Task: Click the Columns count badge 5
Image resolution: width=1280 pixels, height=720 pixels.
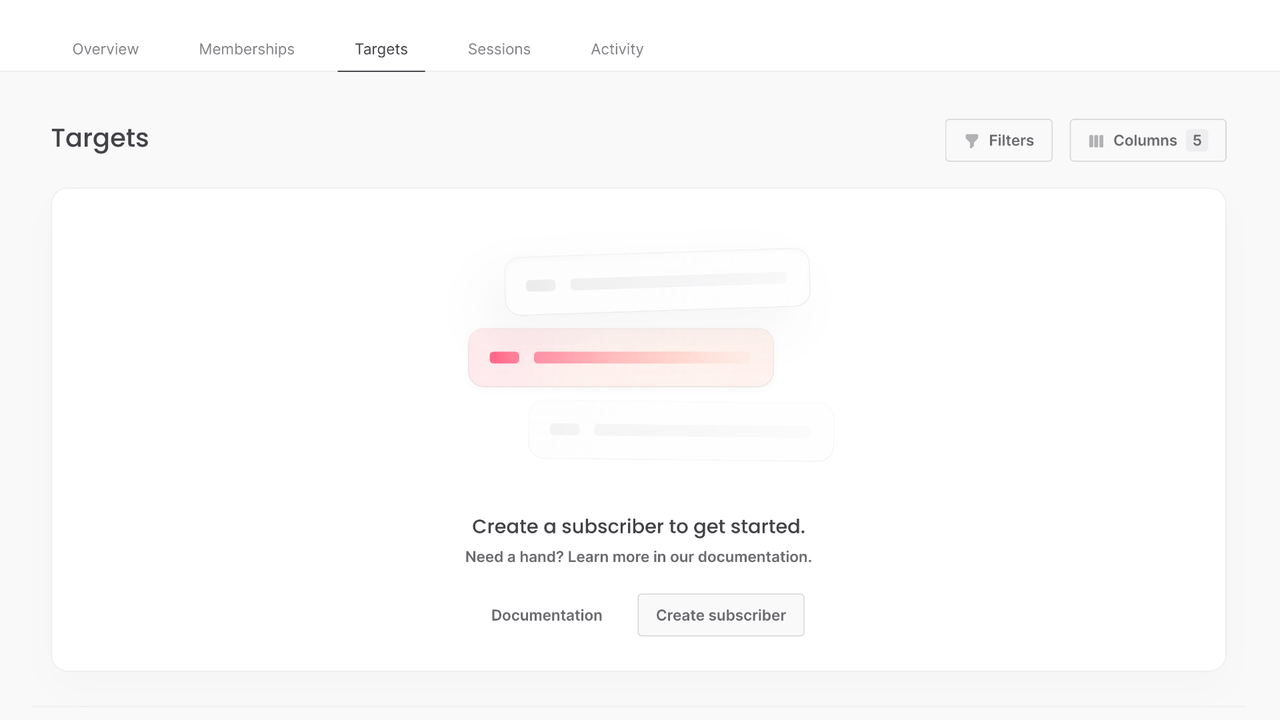Action: [x=1197, y=141]
